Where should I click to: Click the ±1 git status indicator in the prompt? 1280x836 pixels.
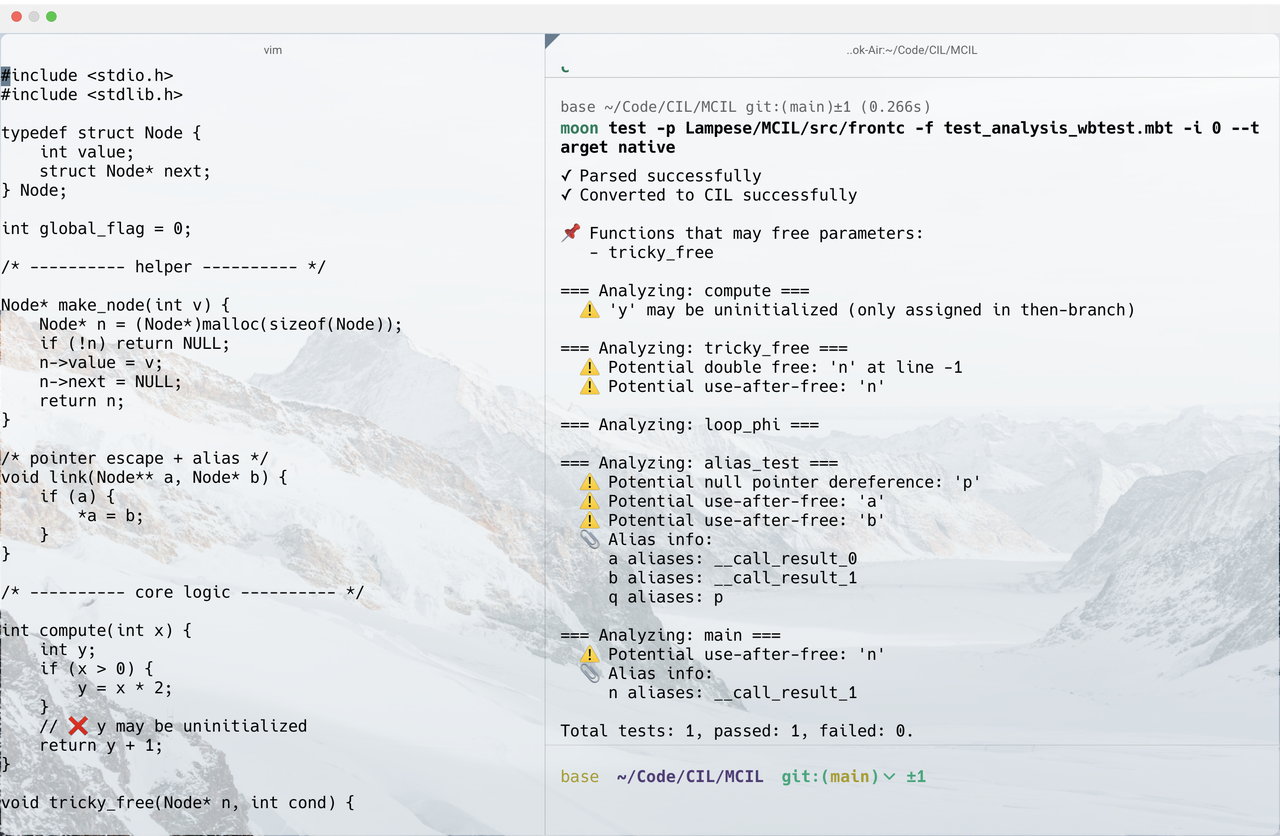click(916, 777)
